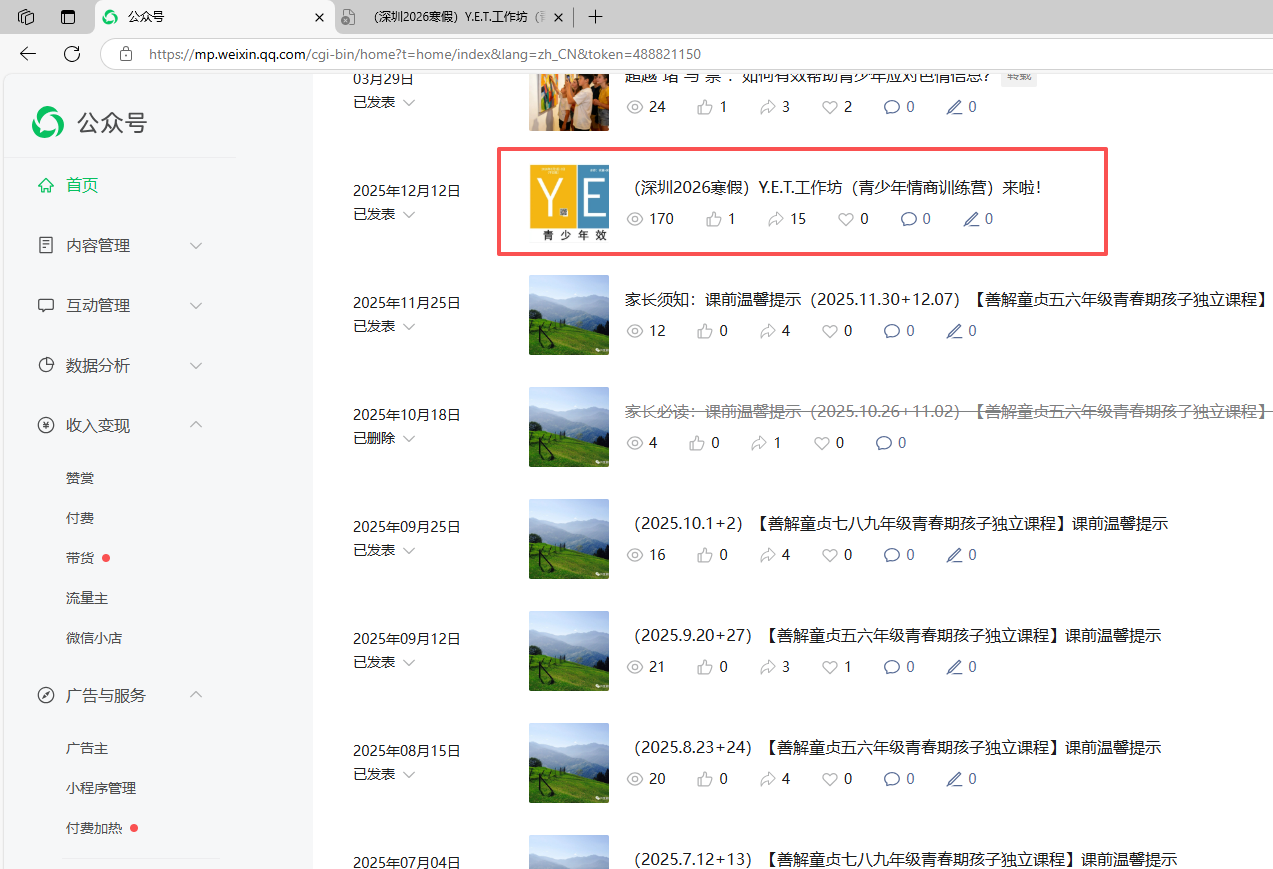The width and height of the screenshot is (1273, 869).
Task: Click share icon of 2025.9.20+27 article
Action: coord(768,667)
